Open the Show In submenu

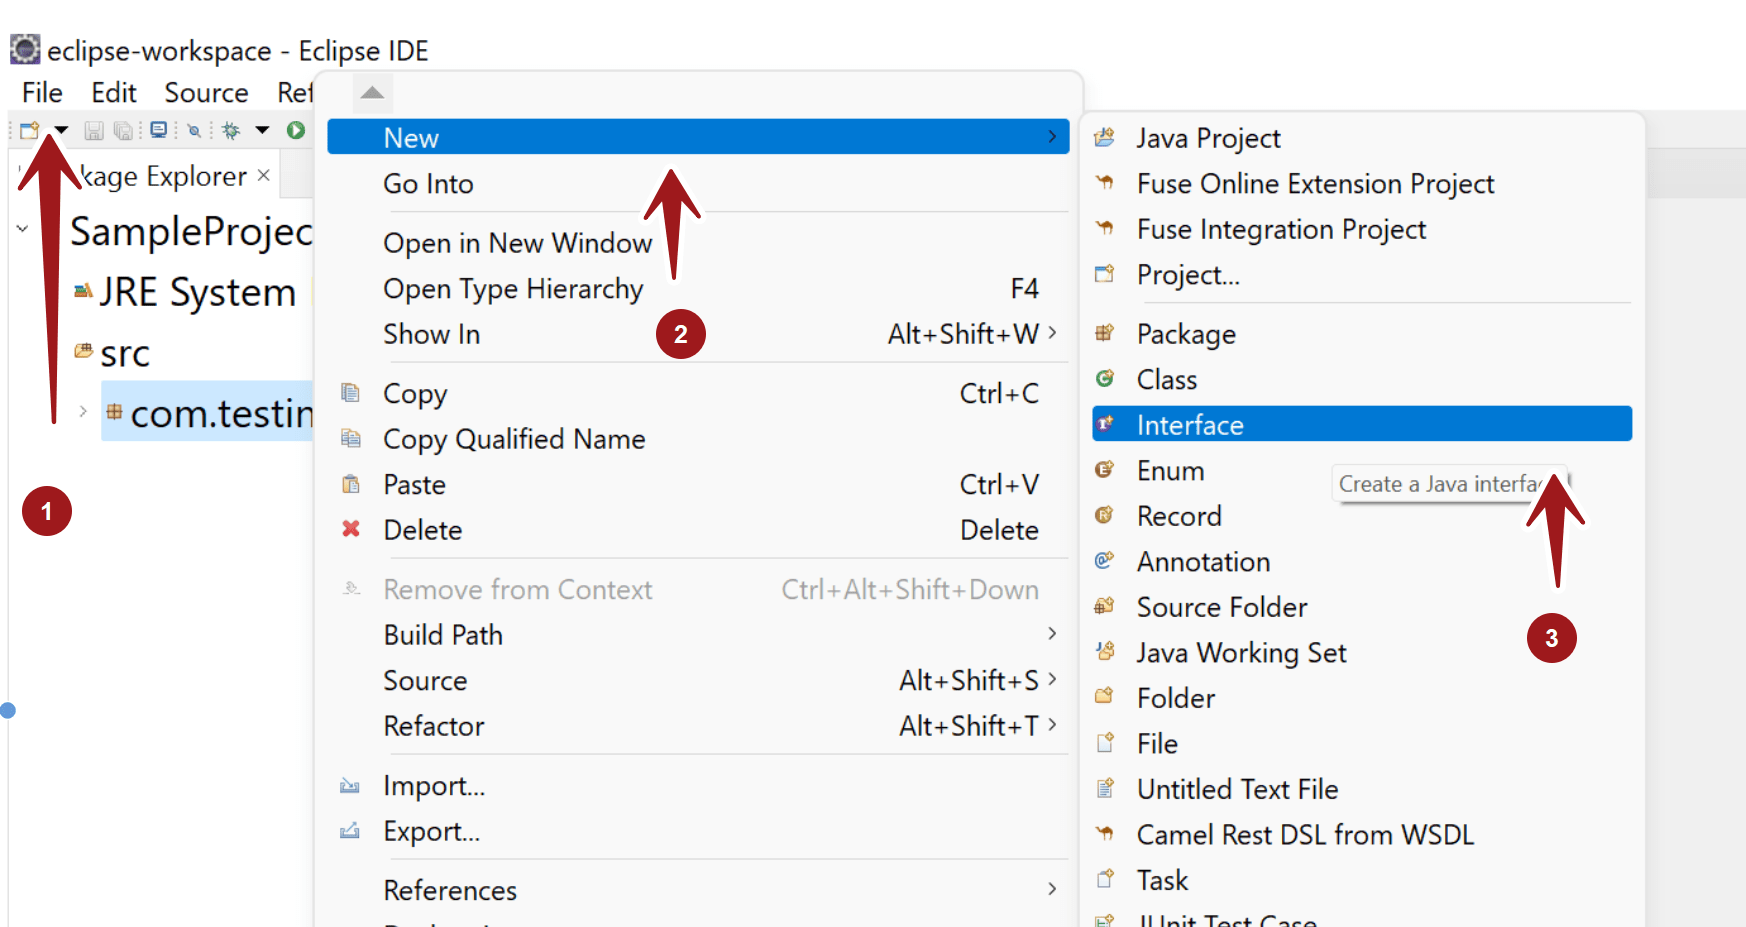click(x=432, y=334)
